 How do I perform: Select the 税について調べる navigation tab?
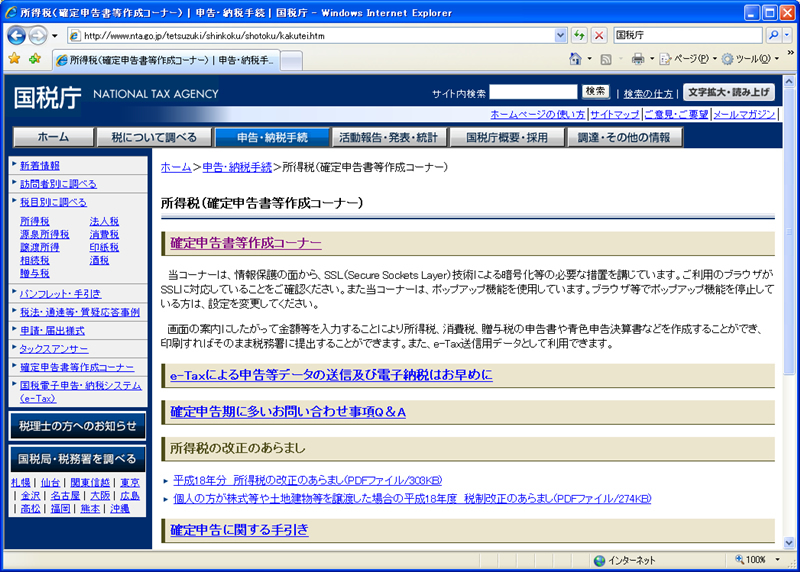[x=153, y=137]
